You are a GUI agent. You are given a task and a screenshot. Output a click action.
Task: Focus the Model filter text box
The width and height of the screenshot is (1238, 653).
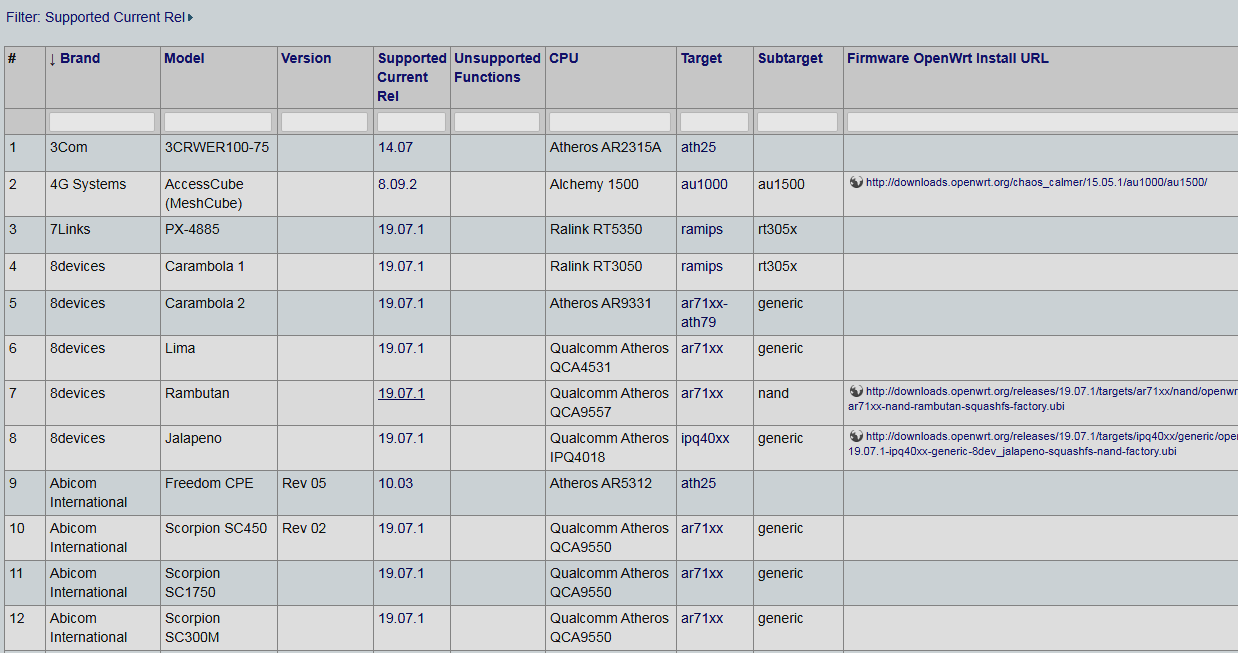click(217, 122)
